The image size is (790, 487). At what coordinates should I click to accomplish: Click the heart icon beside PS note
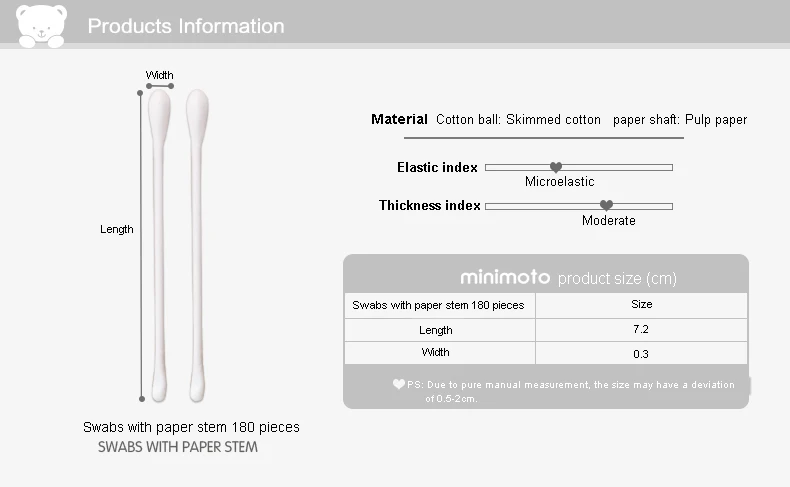point(399,384)
